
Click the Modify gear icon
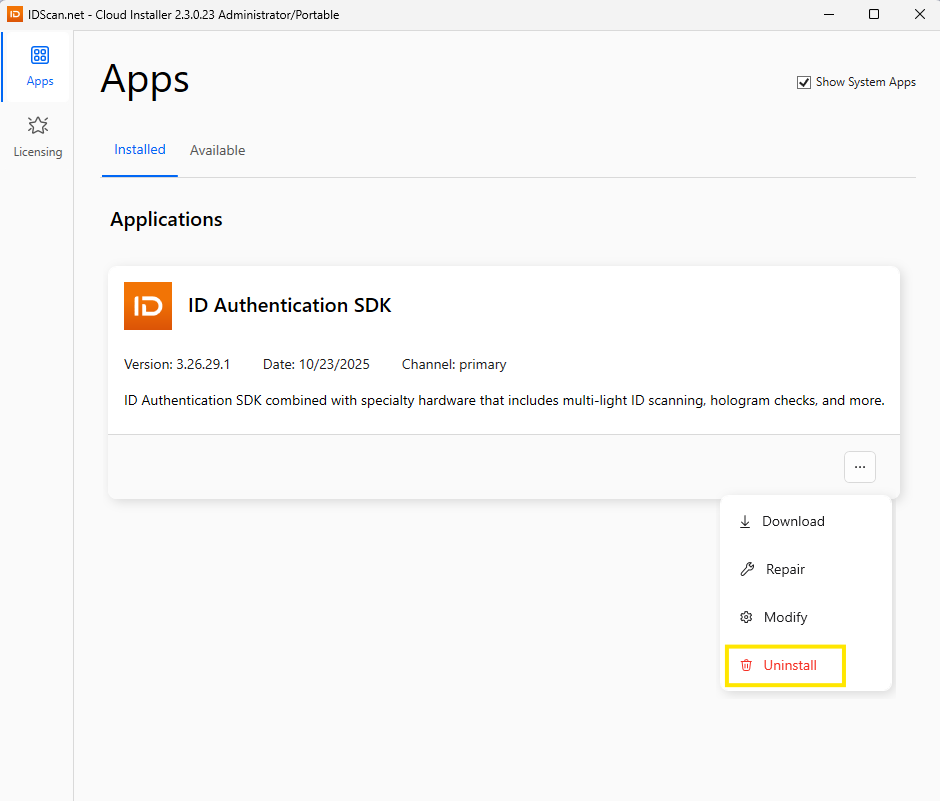pos(745,618)
